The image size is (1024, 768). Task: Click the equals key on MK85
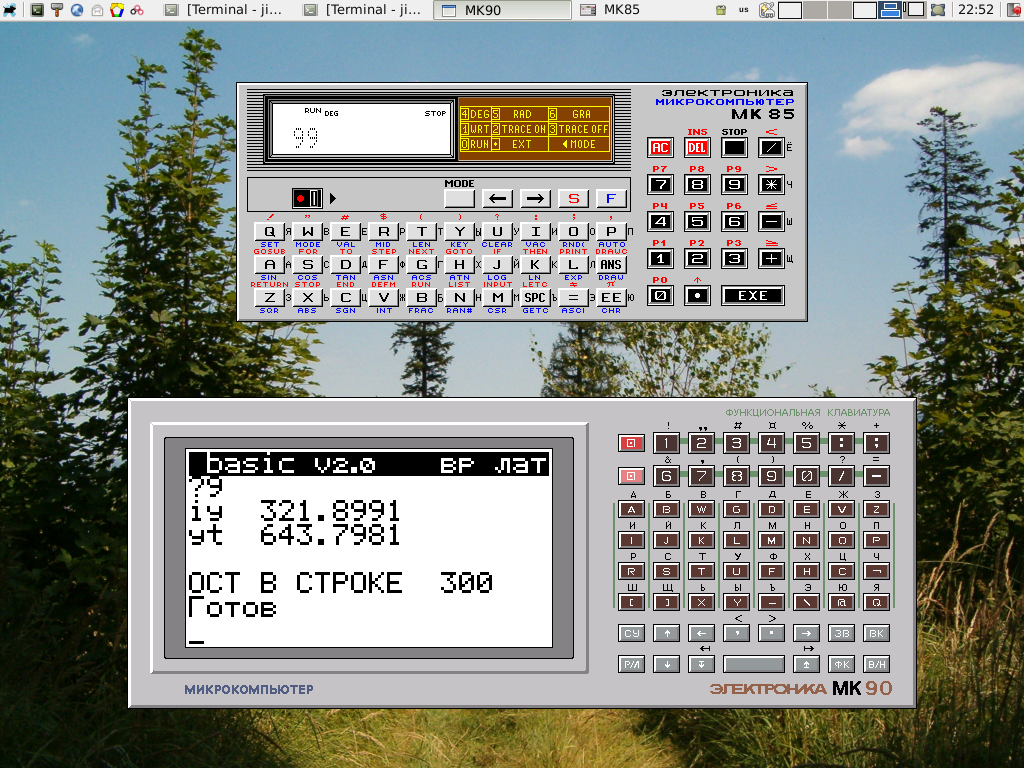(573, 298)
